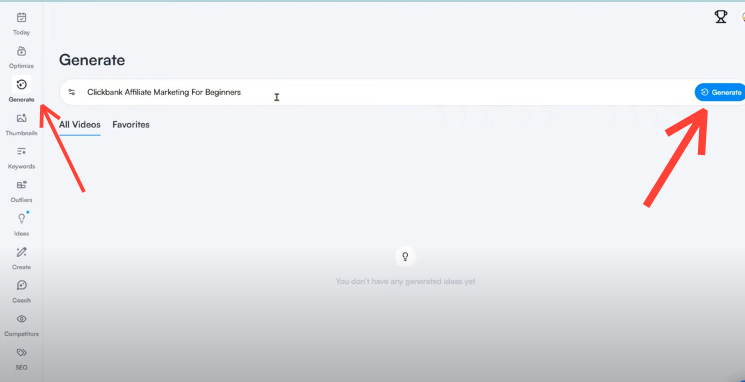Open the Create pencil tool
The width and height of the screenshot is (745, 382).
pyautogui.click(x=21, y=252)
